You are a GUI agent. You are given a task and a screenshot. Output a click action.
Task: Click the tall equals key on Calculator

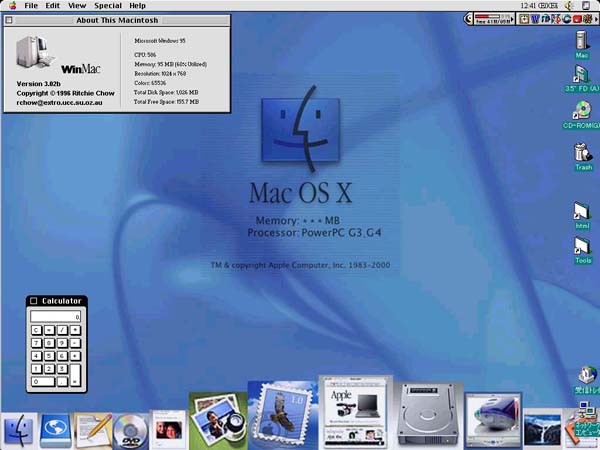click(75, 375)
